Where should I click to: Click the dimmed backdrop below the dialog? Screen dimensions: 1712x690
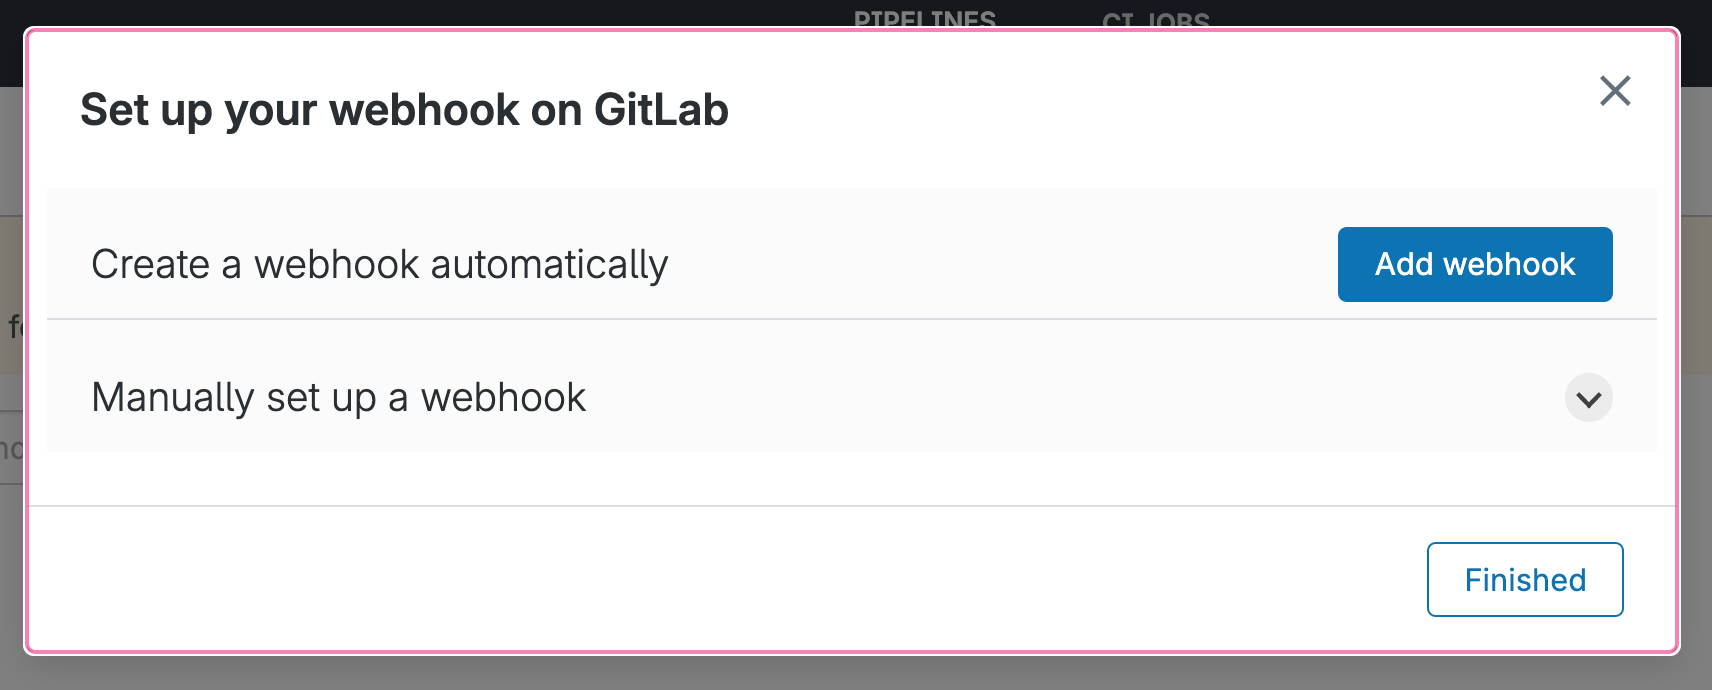(x=856, y=673)
